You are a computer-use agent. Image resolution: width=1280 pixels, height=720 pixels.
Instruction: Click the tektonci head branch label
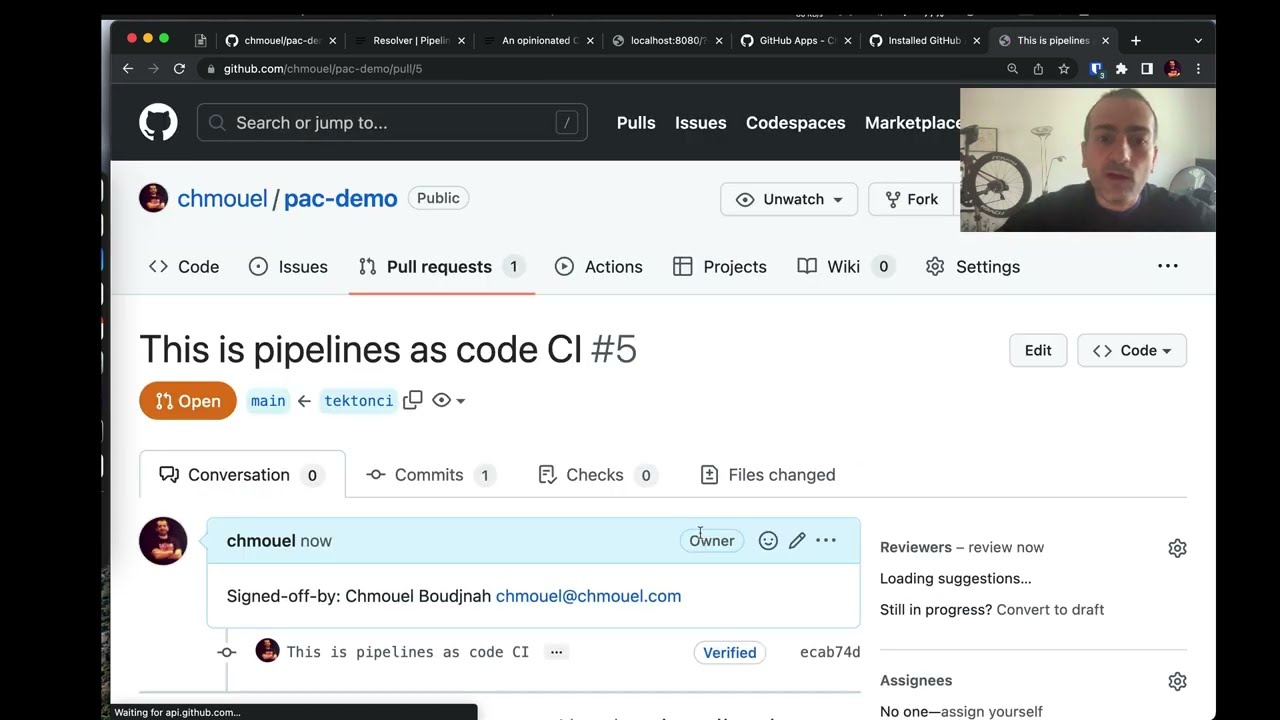pos(358,400)
